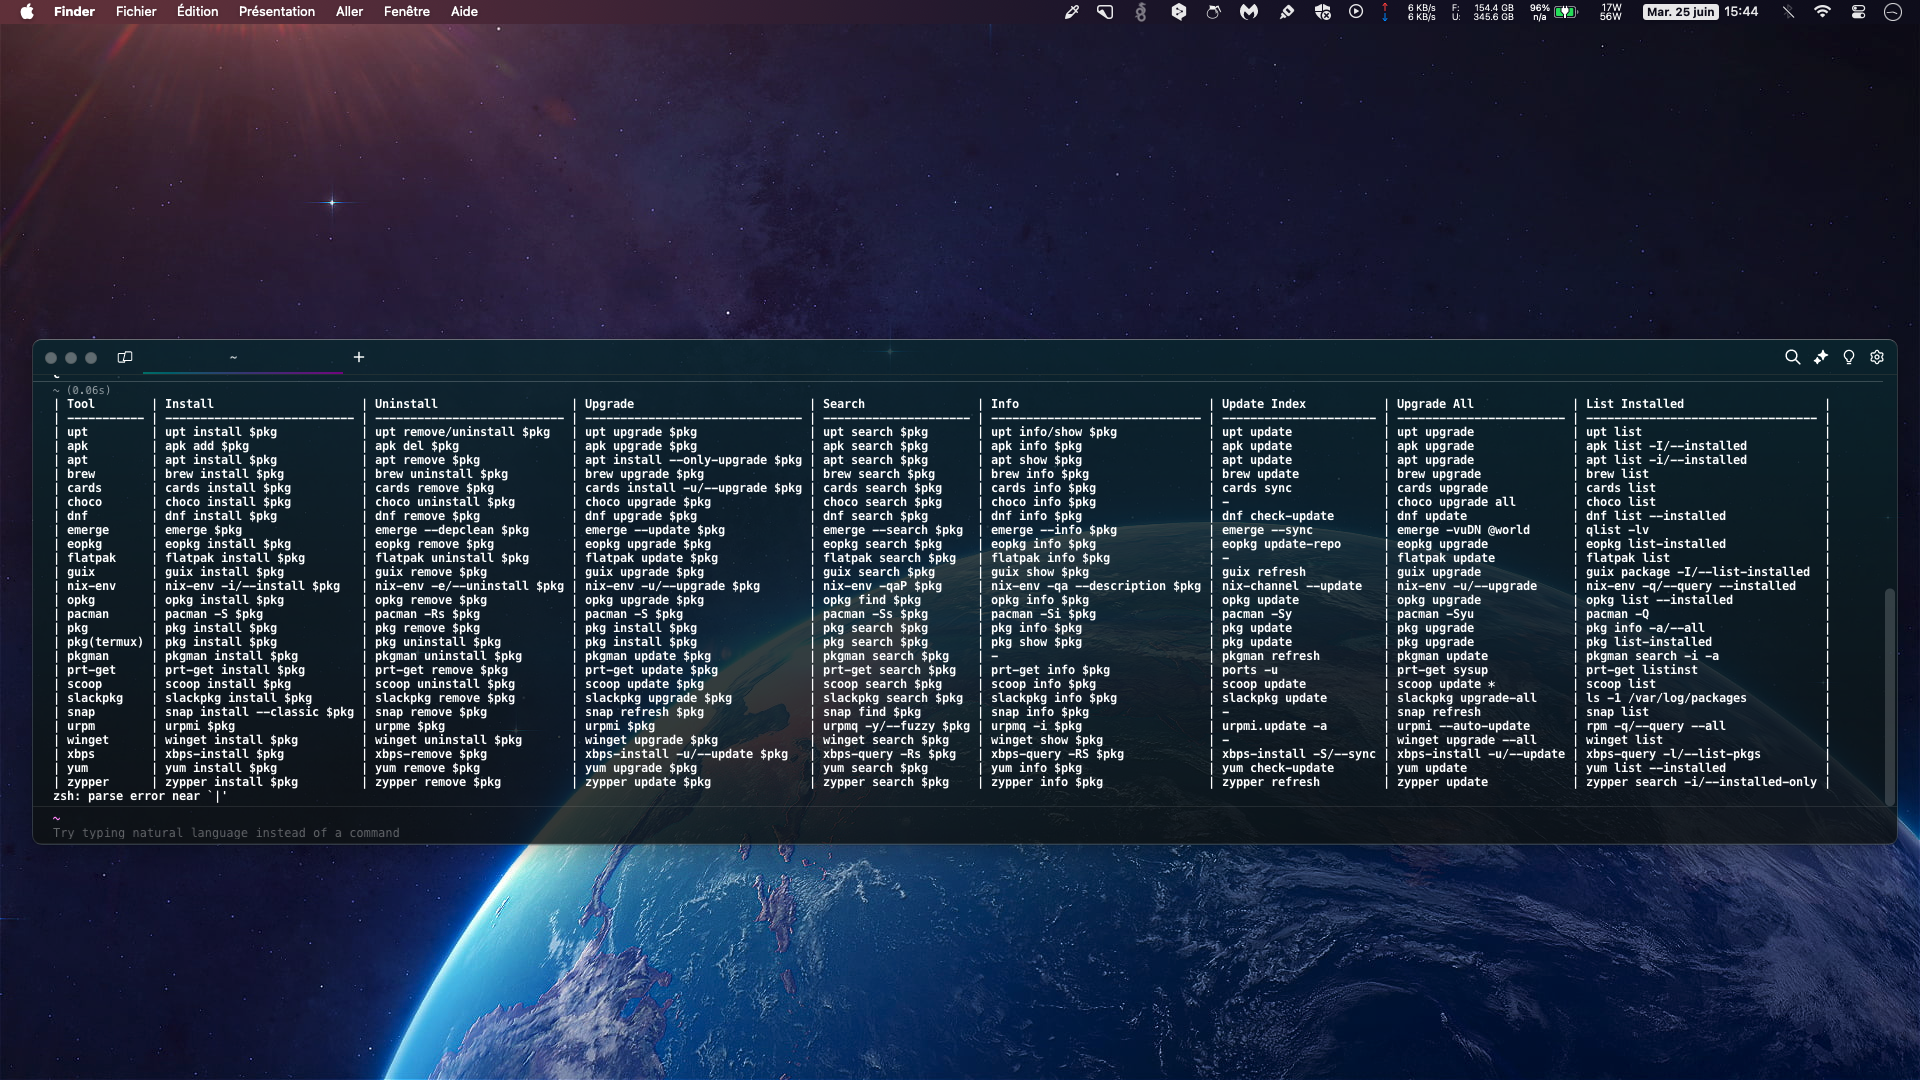Open the Malwarebytes menu bar icon
The width and height of the screenshot is (1920, 1080).
click(x=1249, y=12)
